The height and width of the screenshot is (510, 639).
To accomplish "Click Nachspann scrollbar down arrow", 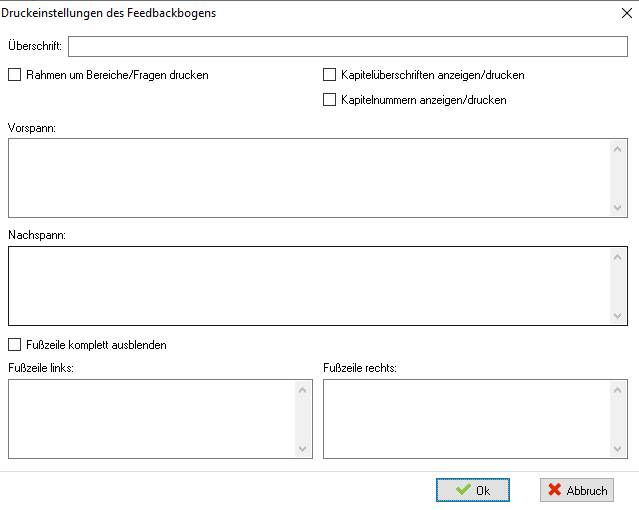I will coord(617,316).
